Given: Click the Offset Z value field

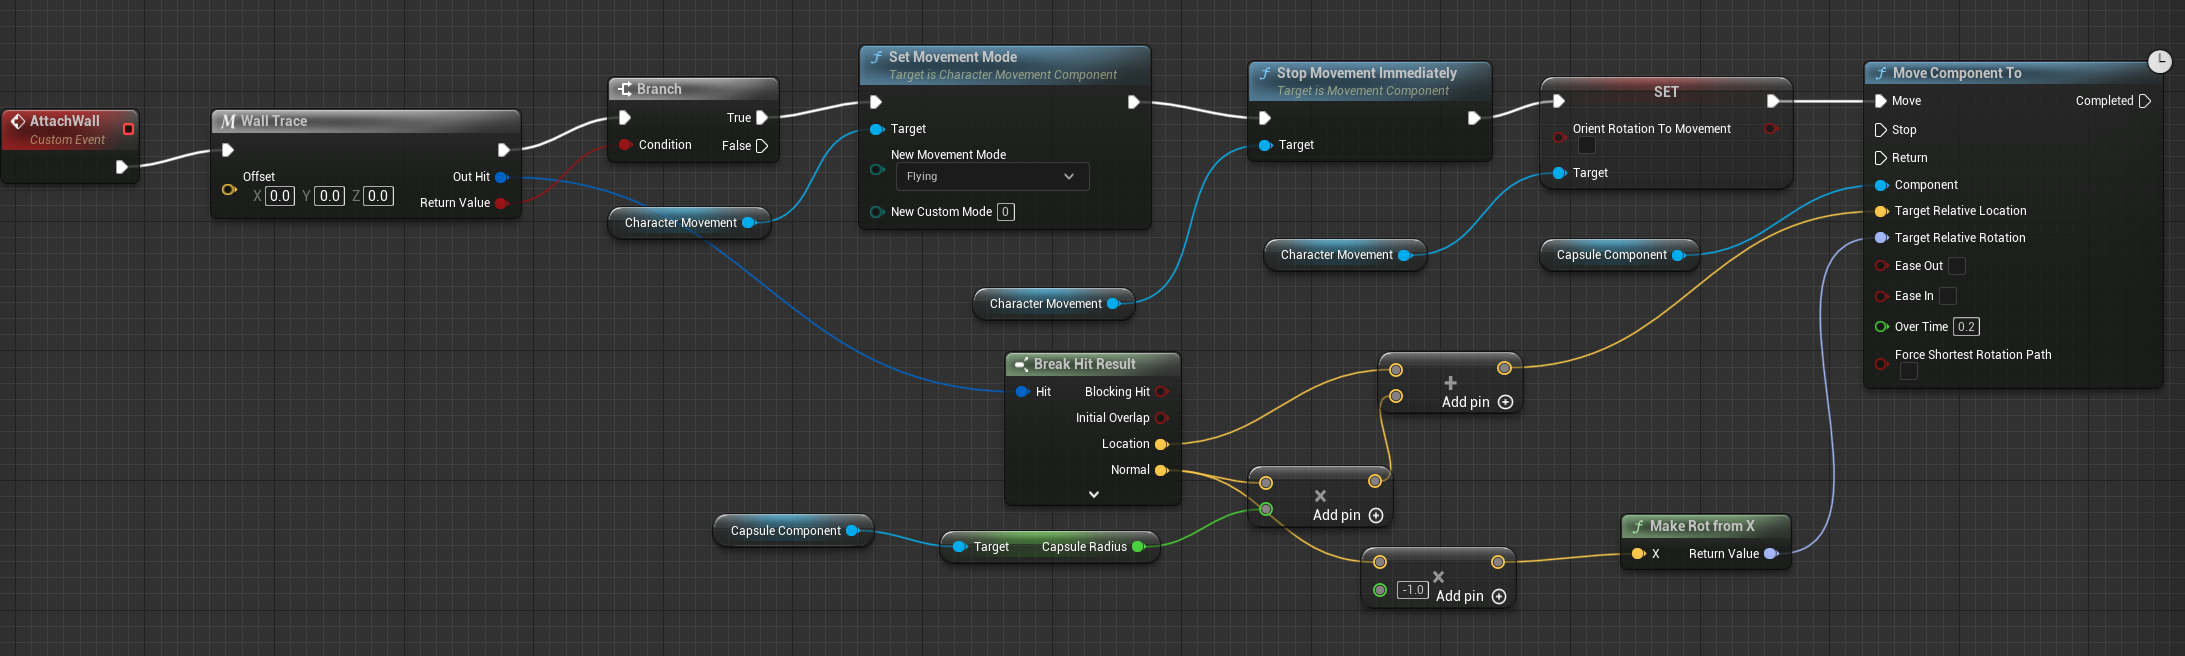Looking at the screenshot, I should pyautogui.click(x=378, y=196).
